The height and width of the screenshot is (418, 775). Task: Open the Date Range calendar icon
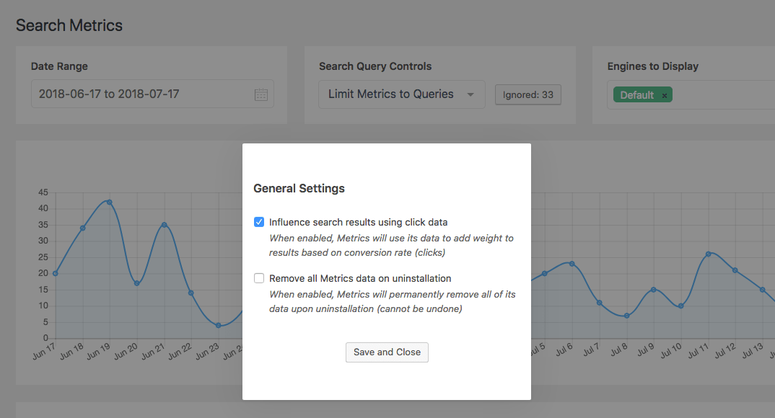click(x=261, y=94)
